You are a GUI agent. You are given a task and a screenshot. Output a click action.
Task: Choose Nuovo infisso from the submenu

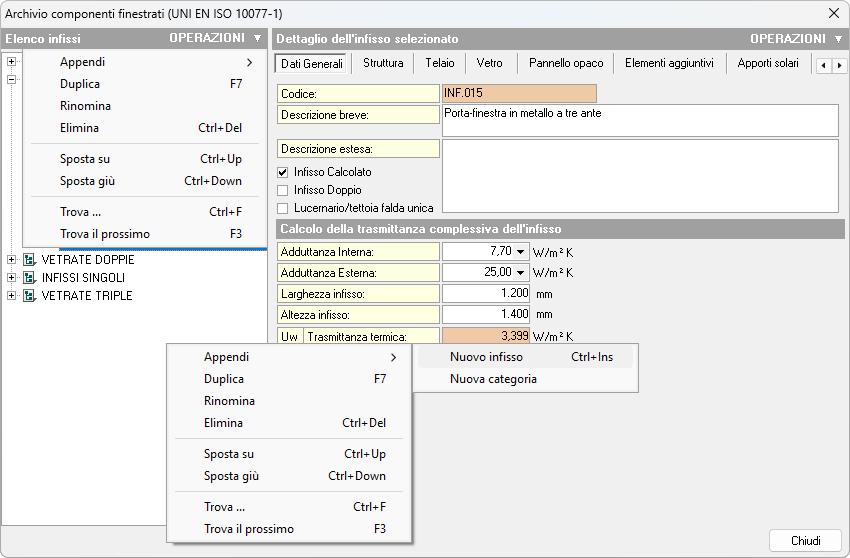point(486,357)
